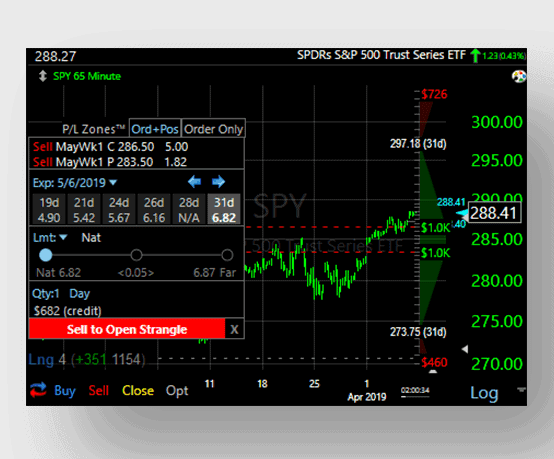554x459 pixels.
Task: Click the $726 profit zone label
Action: (x=434, y=94)
